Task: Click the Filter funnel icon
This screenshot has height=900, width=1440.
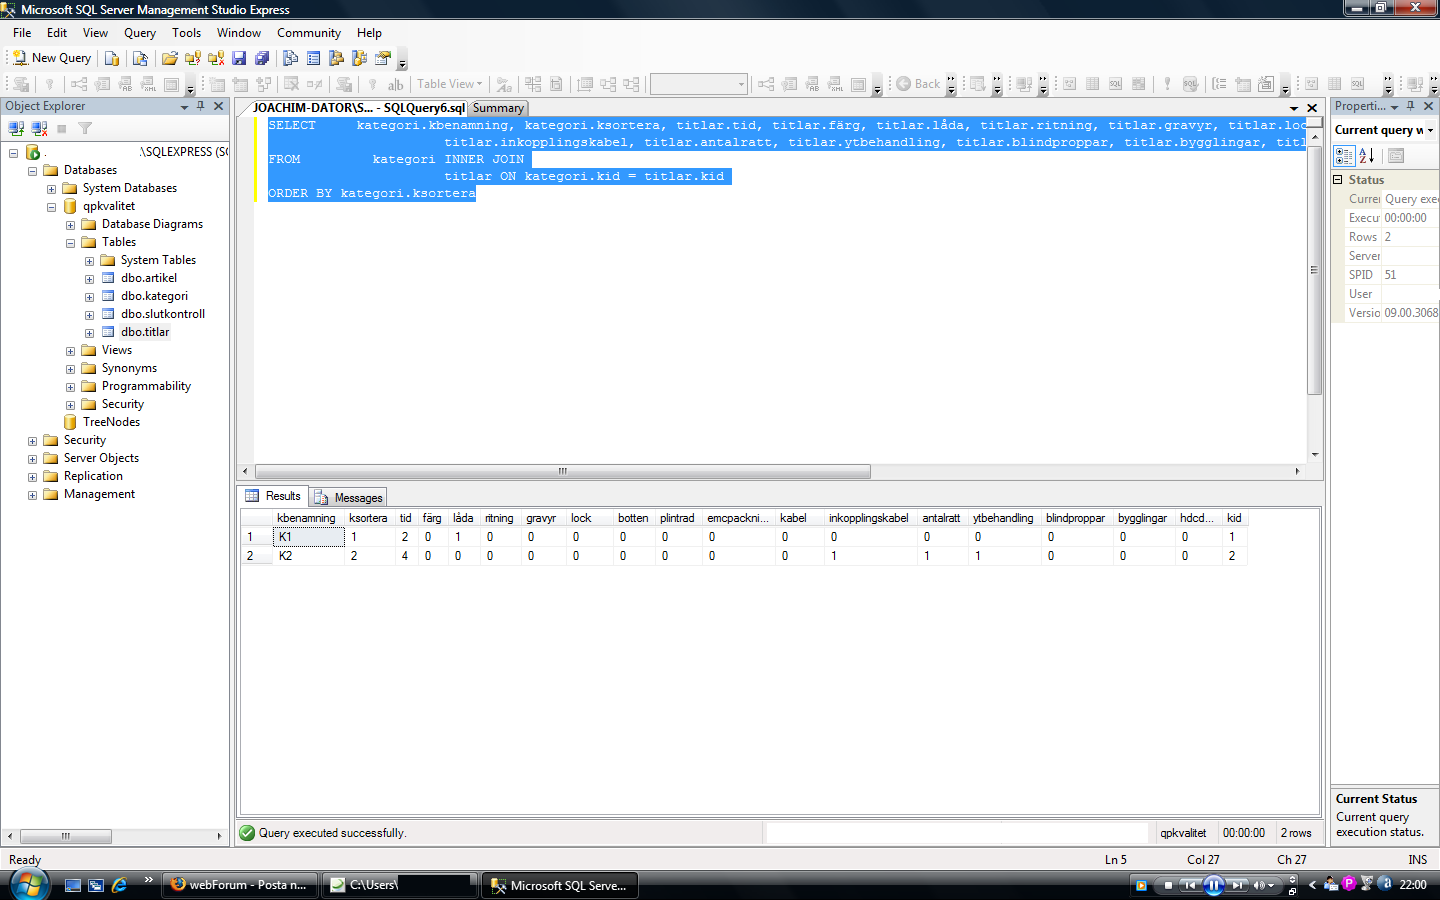Action: tap(85, 128)
